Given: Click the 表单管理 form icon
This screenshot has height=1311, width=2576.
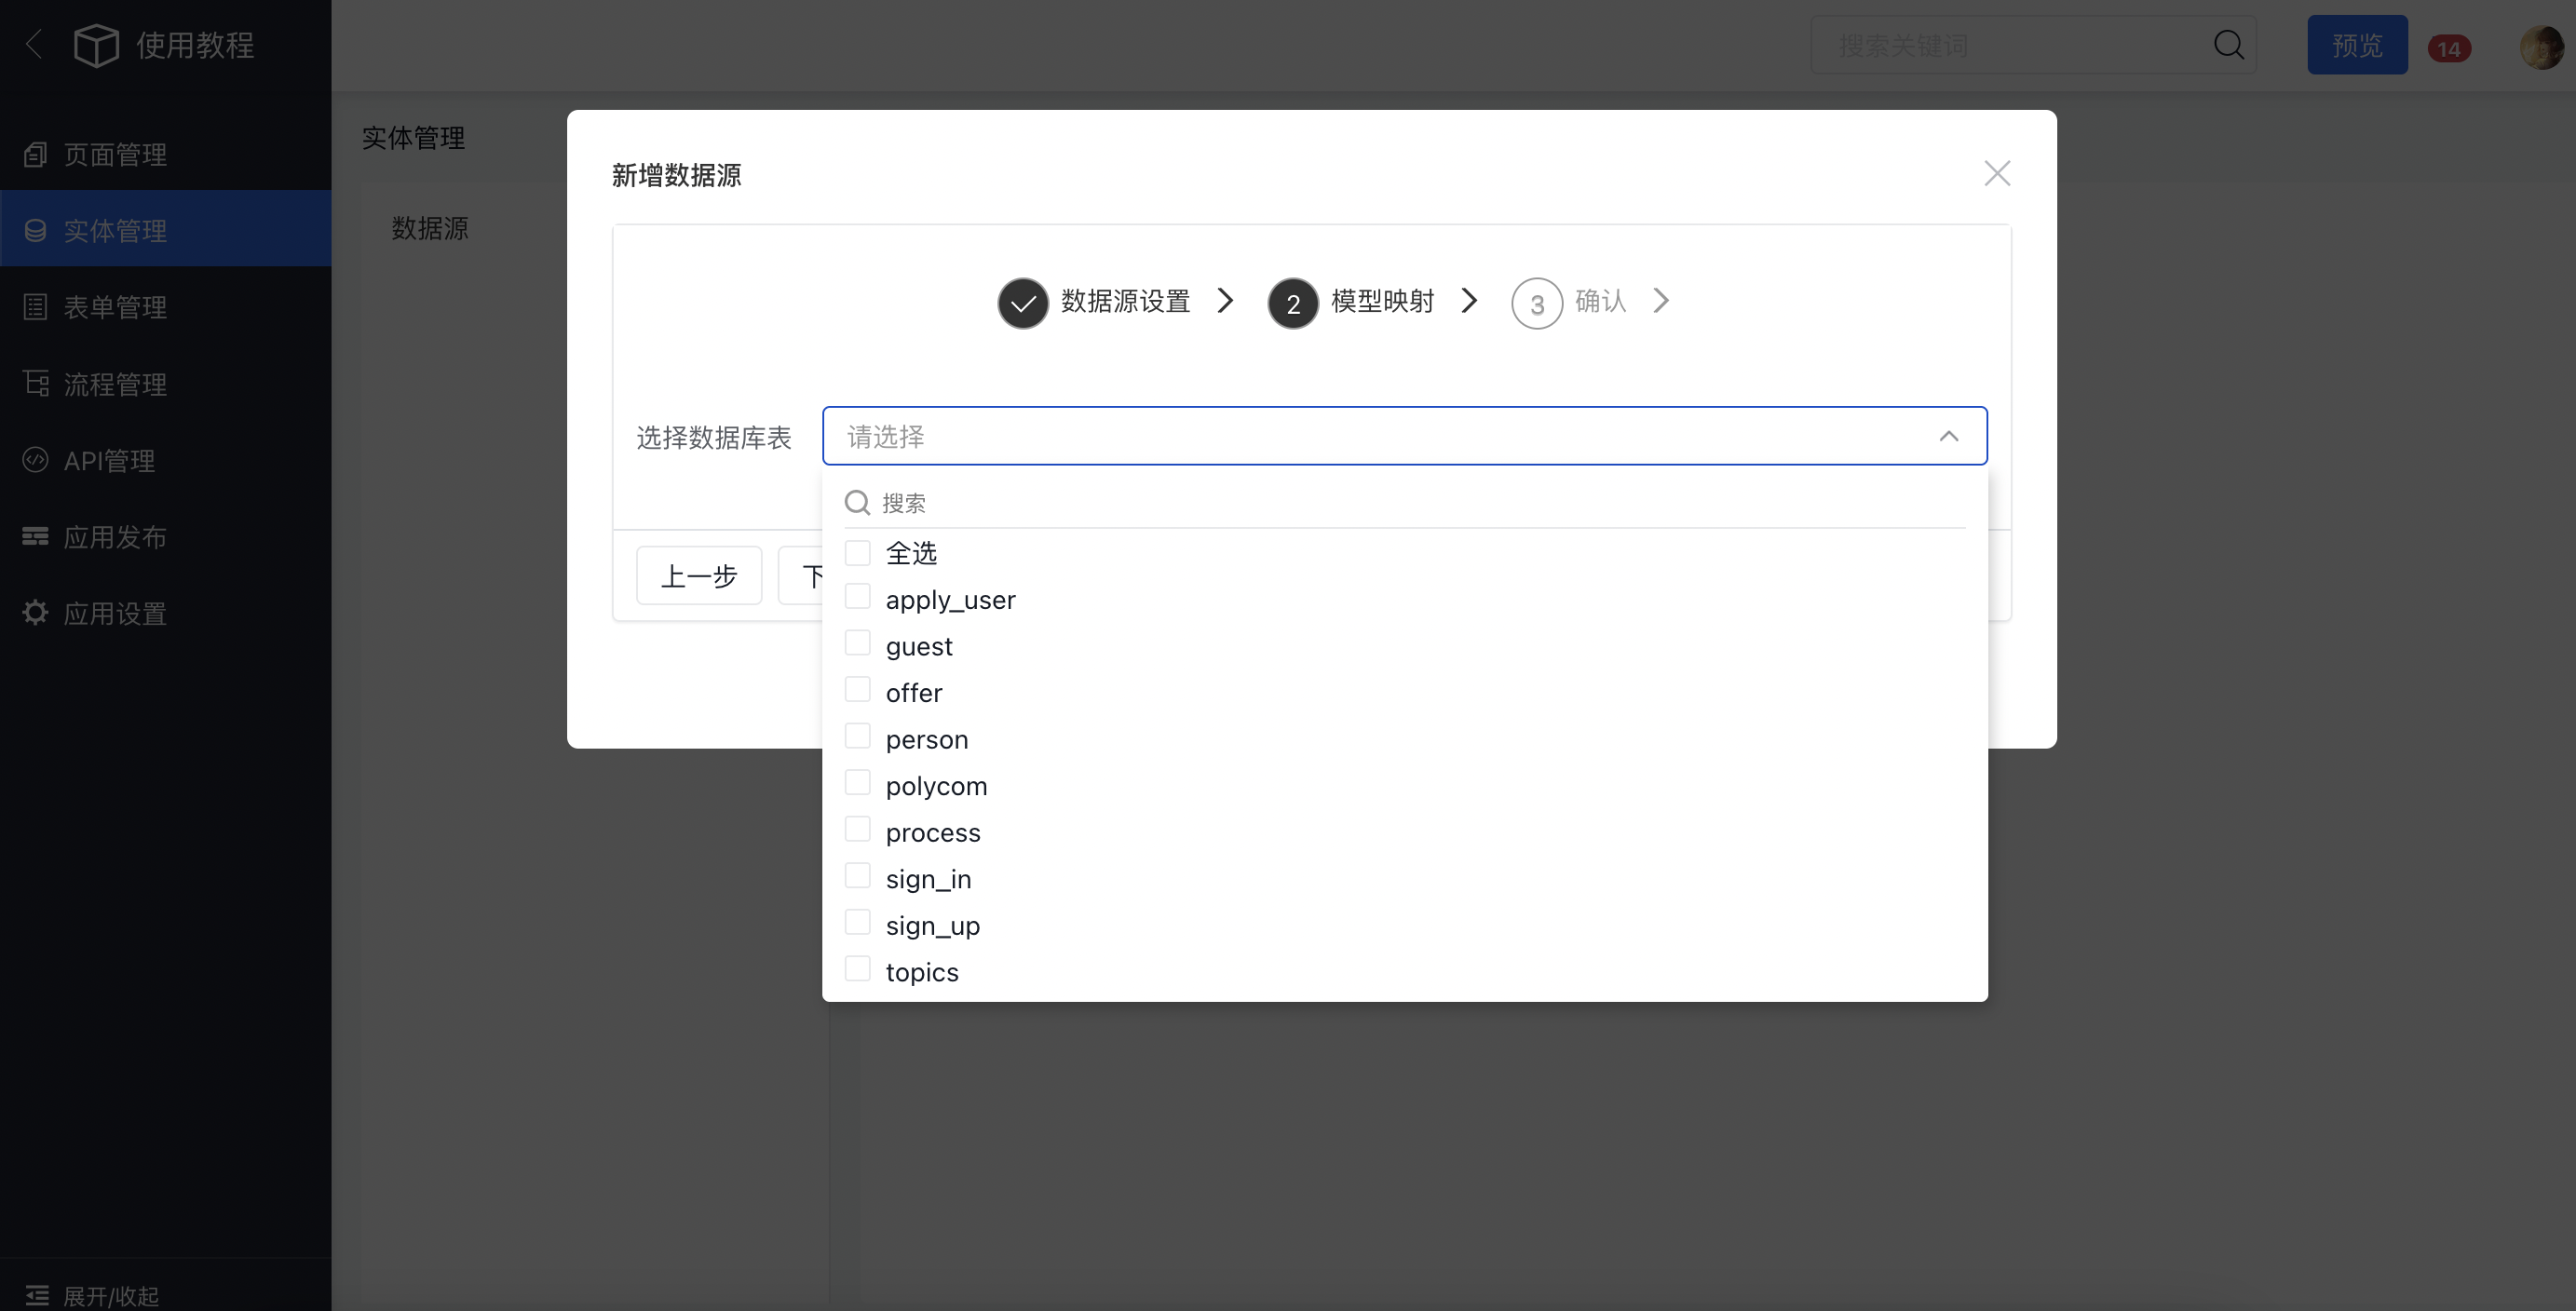Looking at the screenshot, I should (x=35, y=307).
